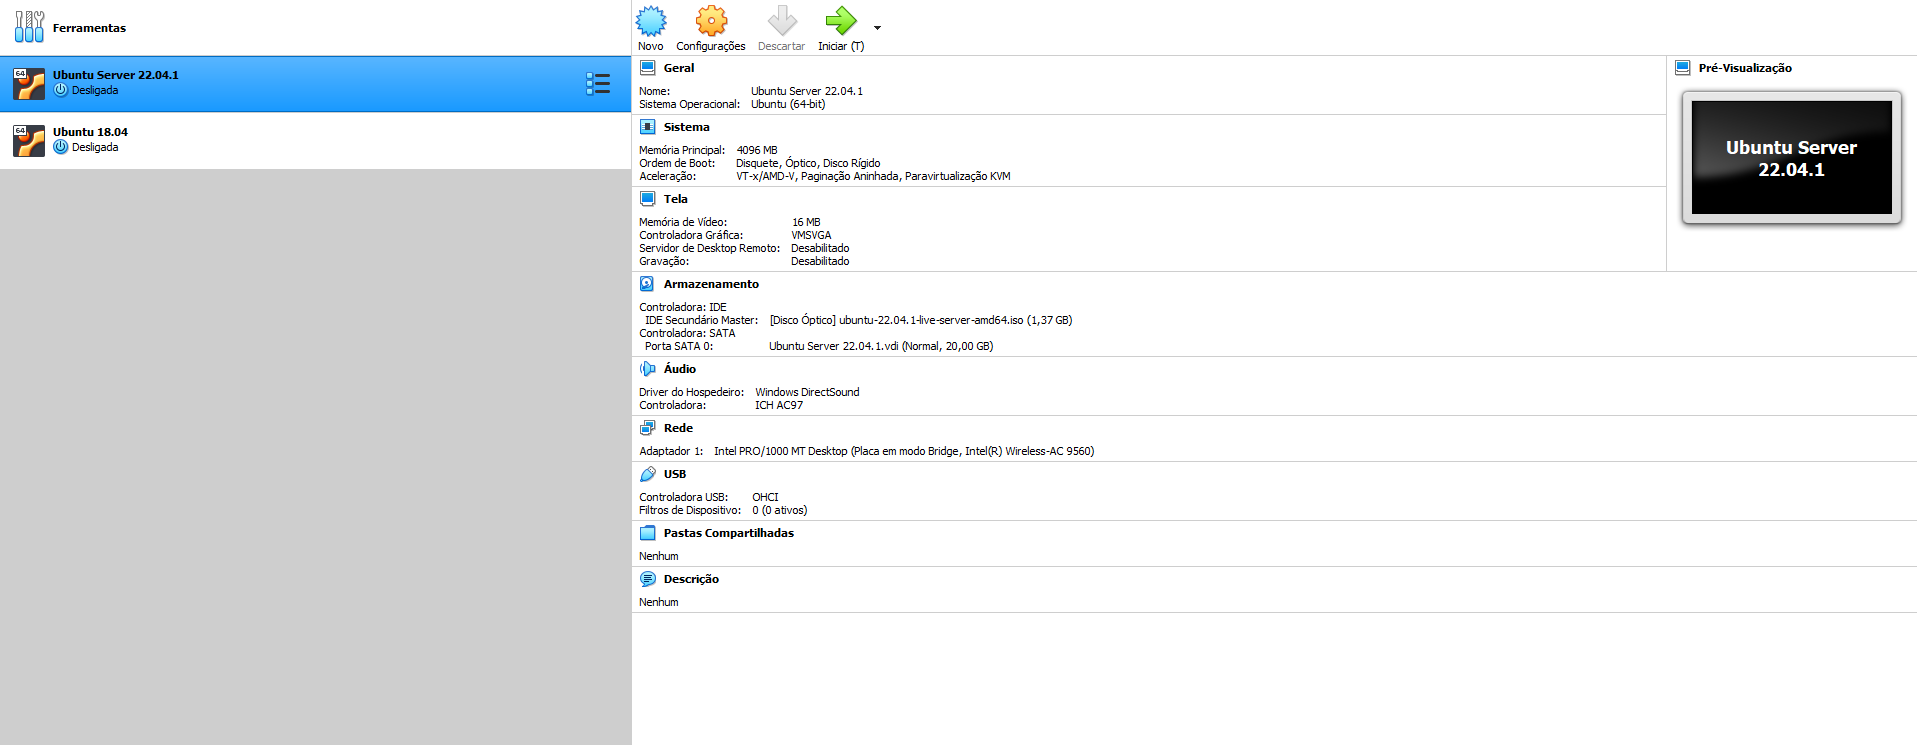Click the VMSVGA graphics controller value
The image size is (1917, 745).
(811, 235)
